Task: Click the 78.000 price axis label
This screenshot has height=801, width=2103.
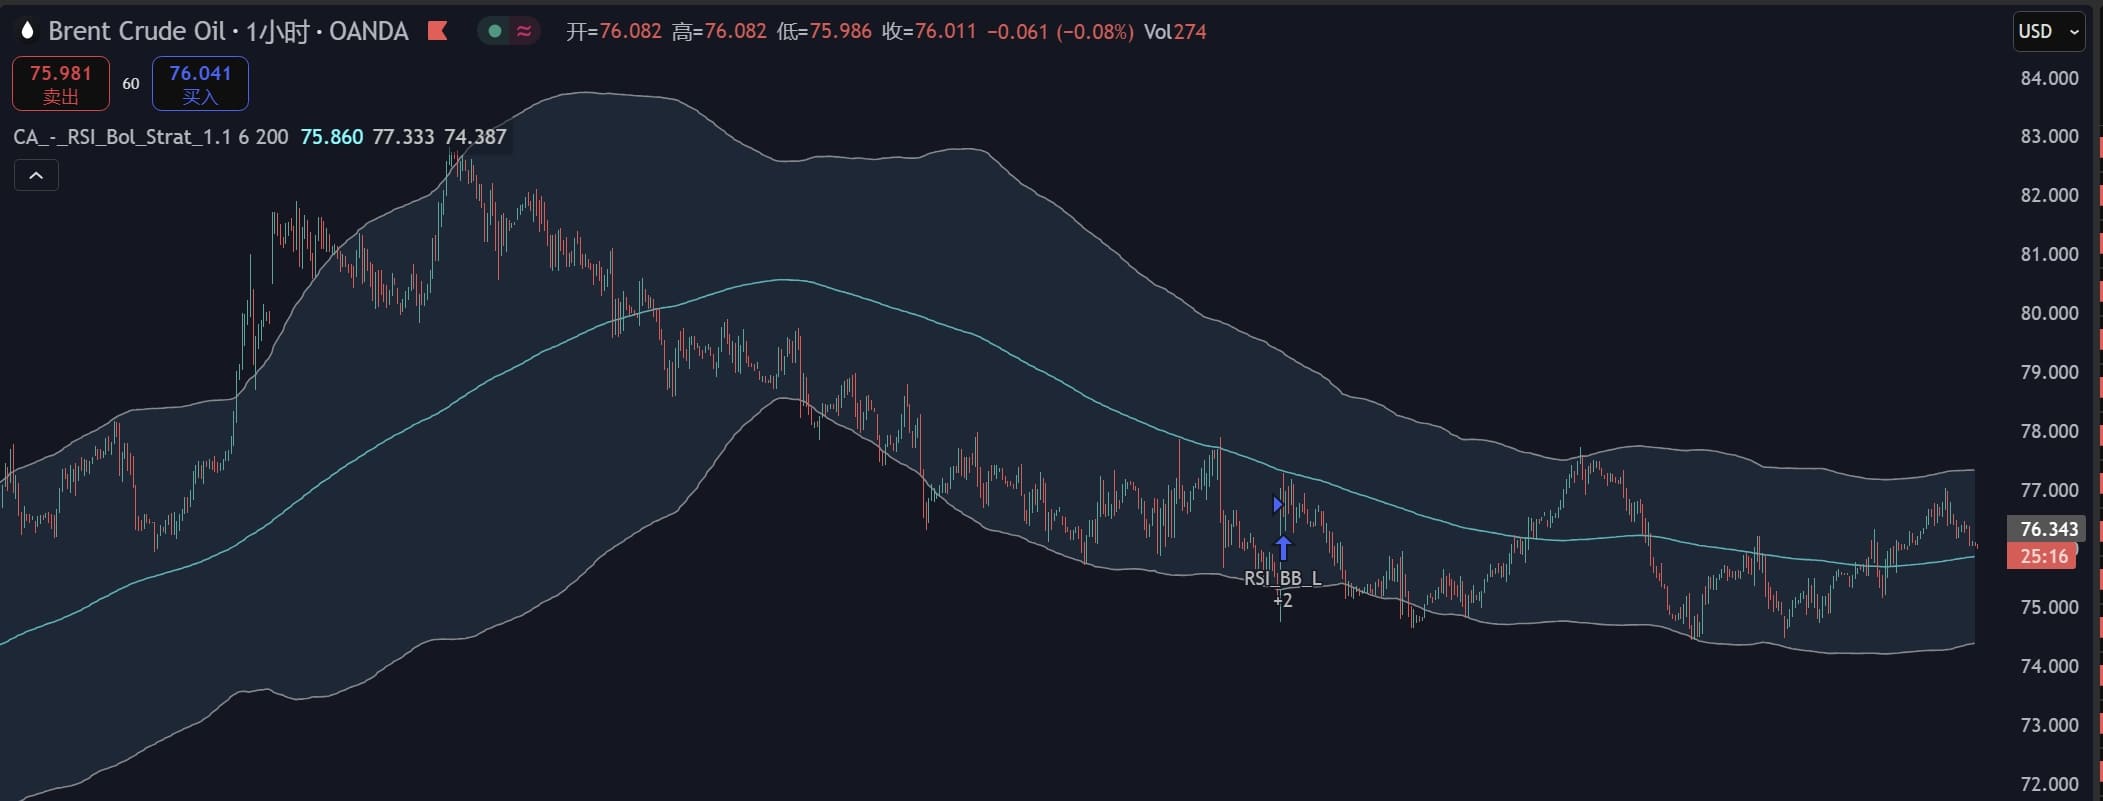Action: click(2049, 432)
